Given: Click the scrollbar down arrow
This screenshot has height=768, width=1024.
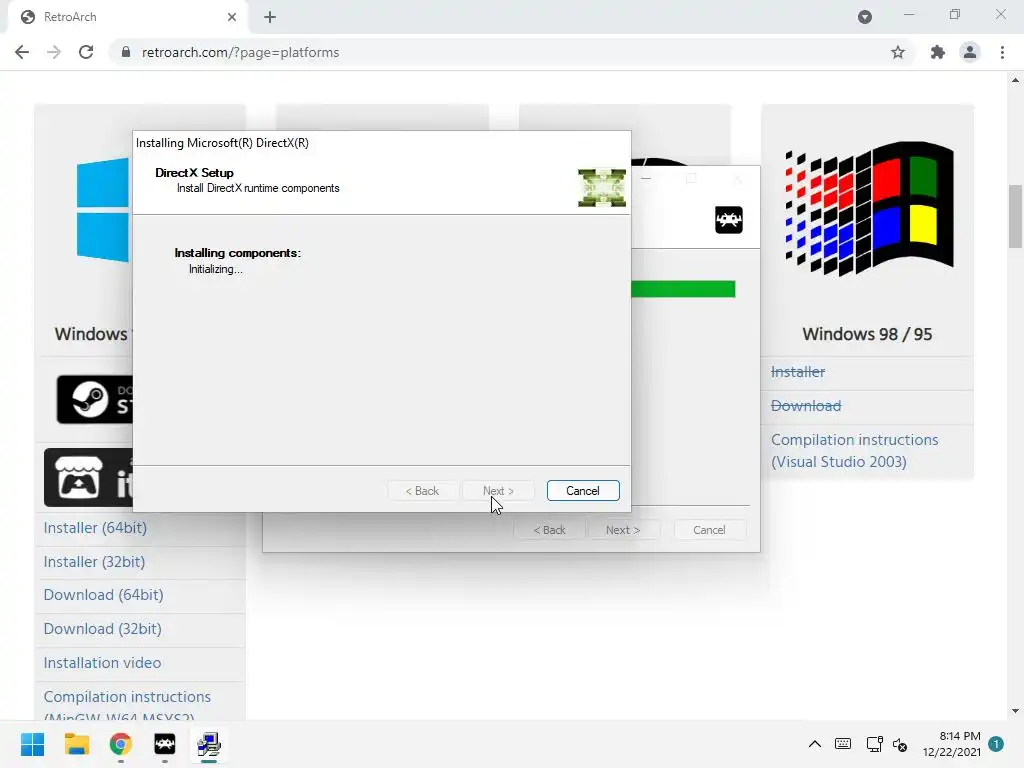Looking at the screenshot, I should [1015, 711].
